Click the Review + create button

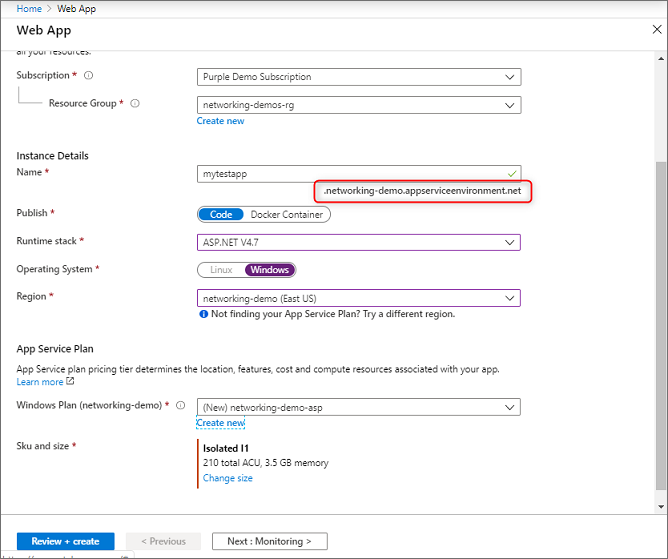point(65,541)
